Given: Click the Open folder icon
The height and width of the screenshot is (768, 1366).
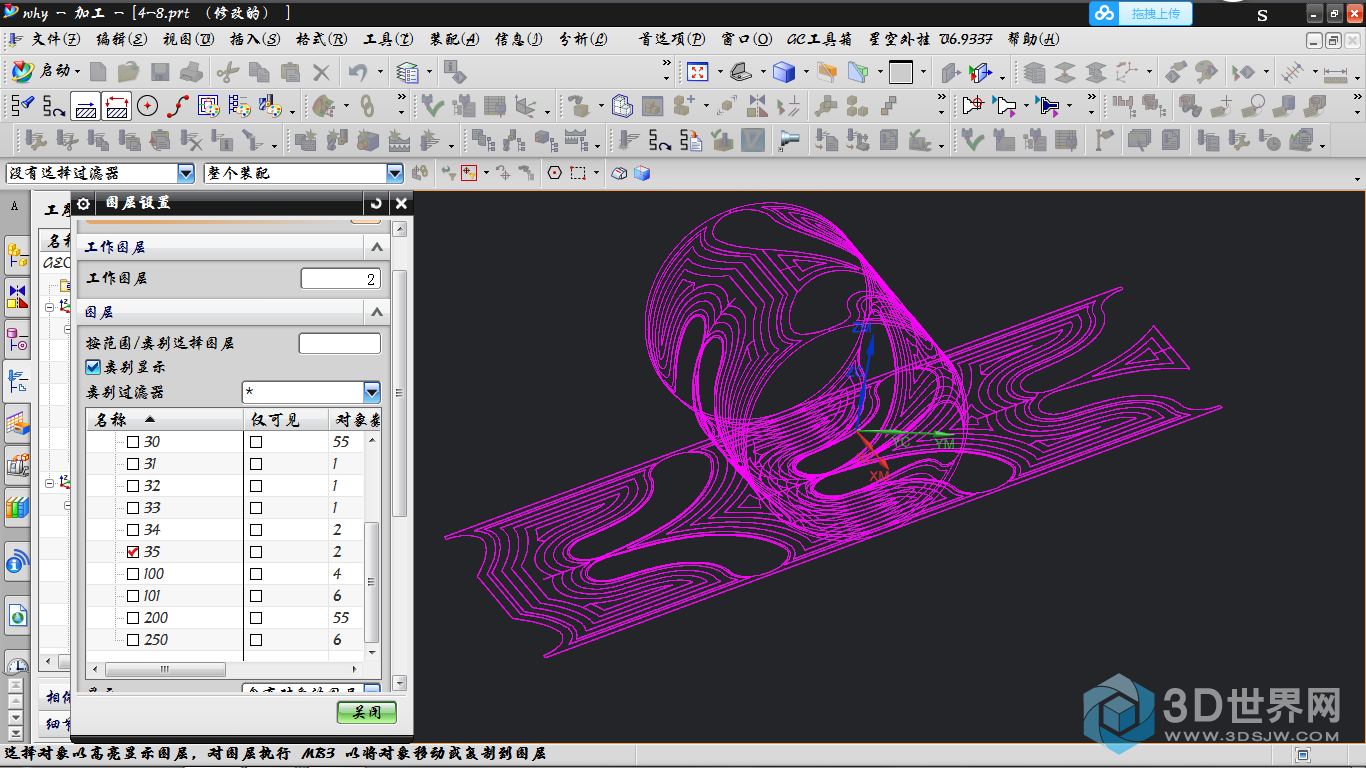Looking at the screenshot, I should (129, 72).
